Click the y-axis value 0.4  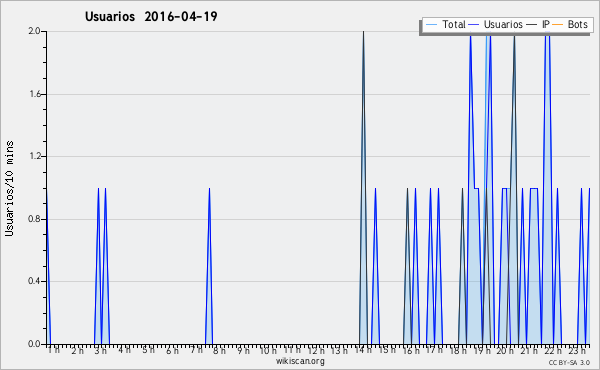pyautogui.click(x=34, y=281)
